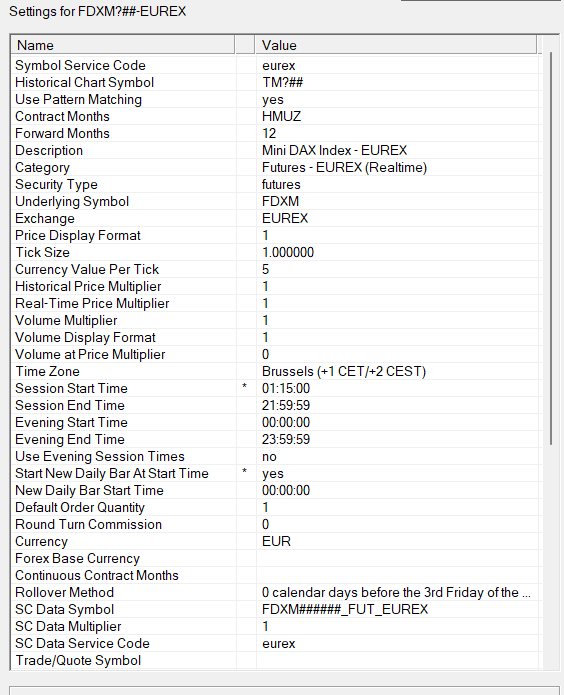The image size is (564, 695).
Task: Select the Tick Size value field
Action: point(398,253)
